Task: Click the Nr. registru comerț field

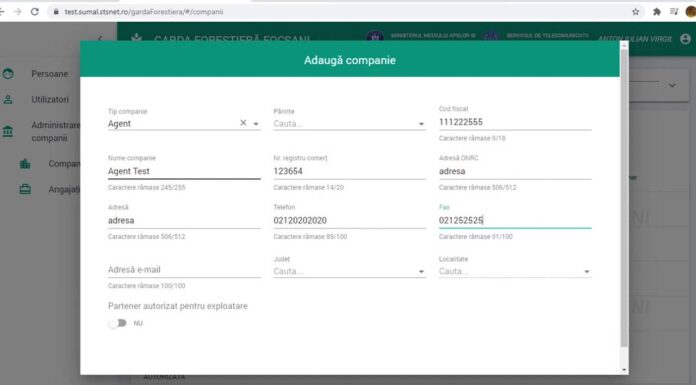Action: (x=350, y=171)
